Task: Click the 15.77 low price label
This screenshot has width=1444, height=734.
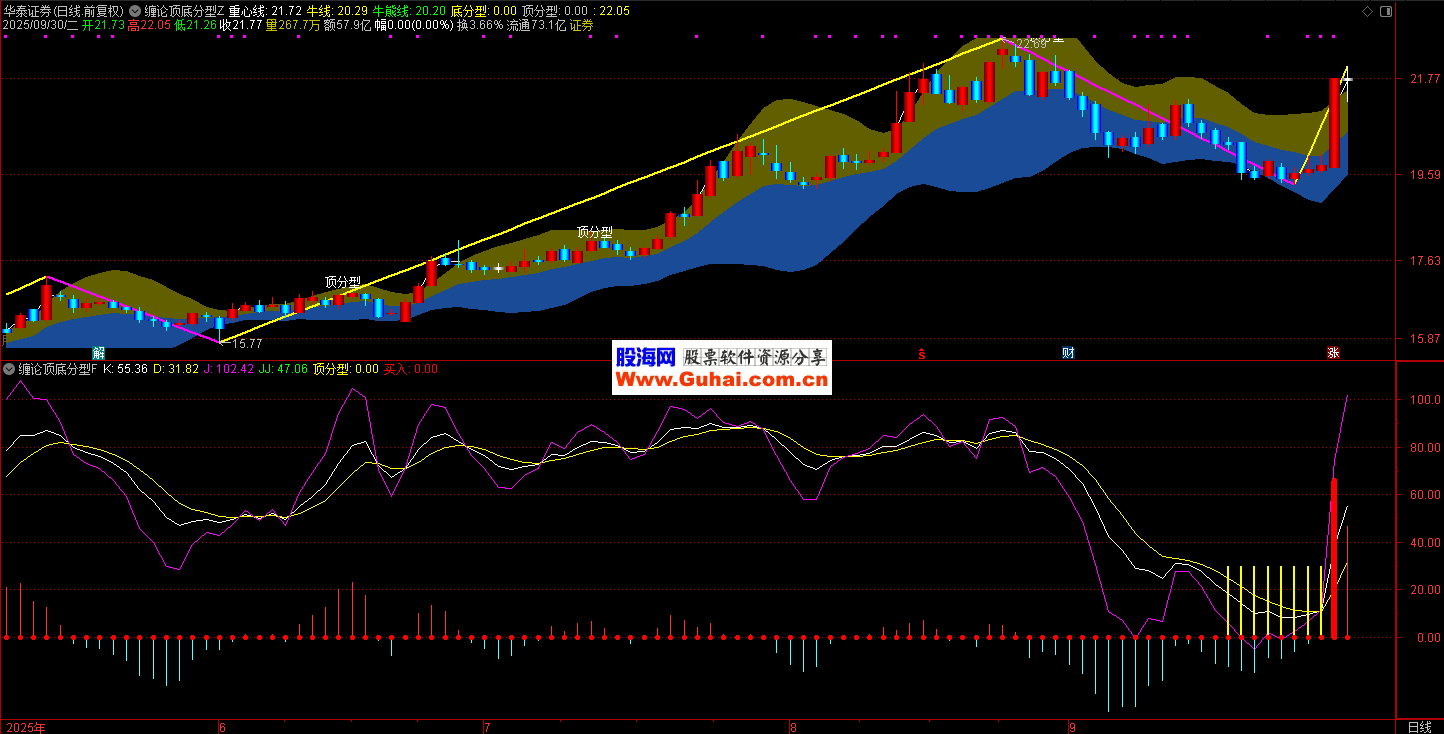Action: click(x=246, y=344)
